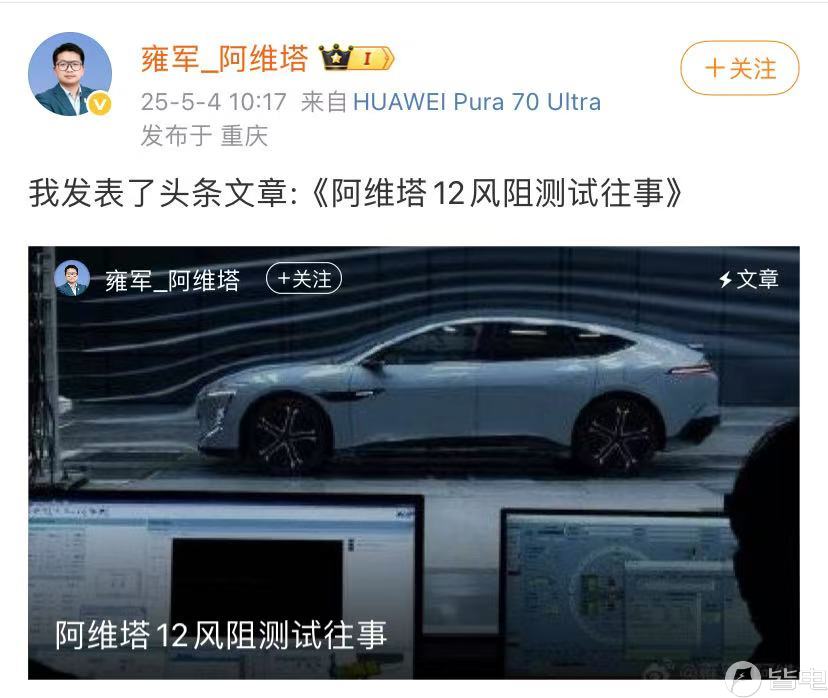Tap the crown membership level icon

point(356,58)
